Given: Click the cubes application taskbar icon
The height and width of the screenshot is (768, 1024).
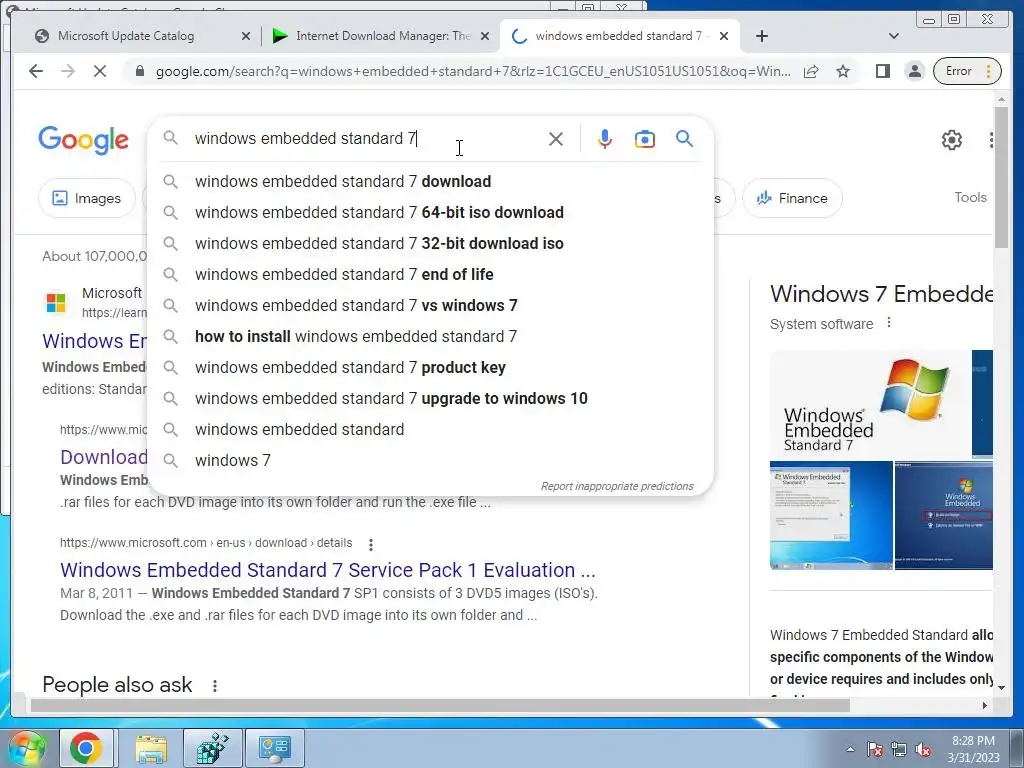Looking at the screenshot, I should 212,748.
